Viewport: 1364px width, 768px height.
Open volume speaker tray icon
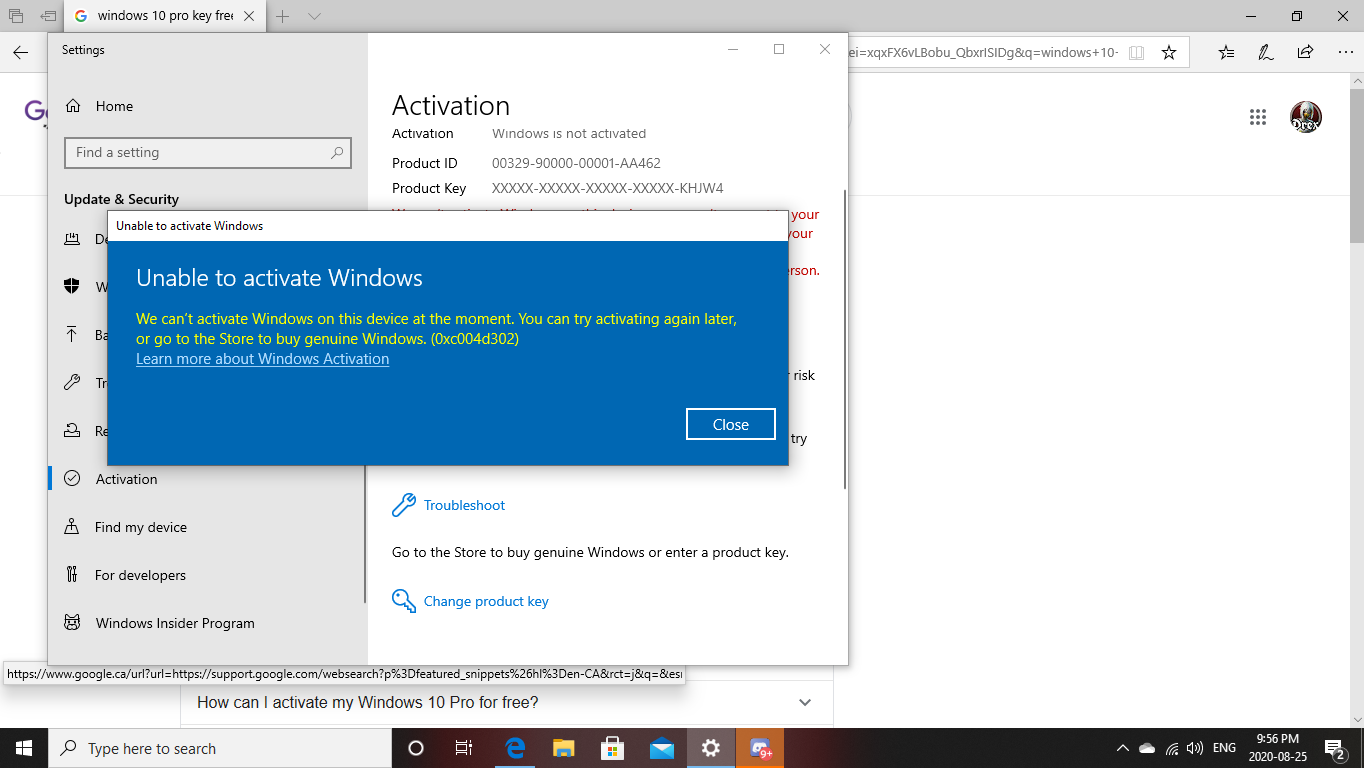1194,748
